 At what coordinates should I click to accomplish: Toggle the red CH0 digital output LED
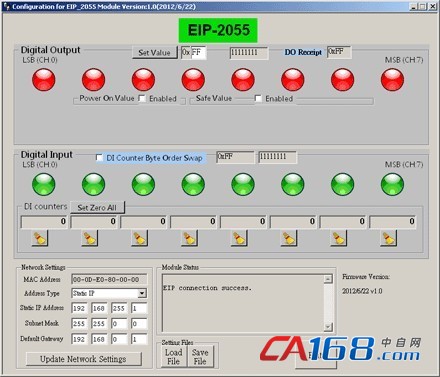[x=44, y=80]
